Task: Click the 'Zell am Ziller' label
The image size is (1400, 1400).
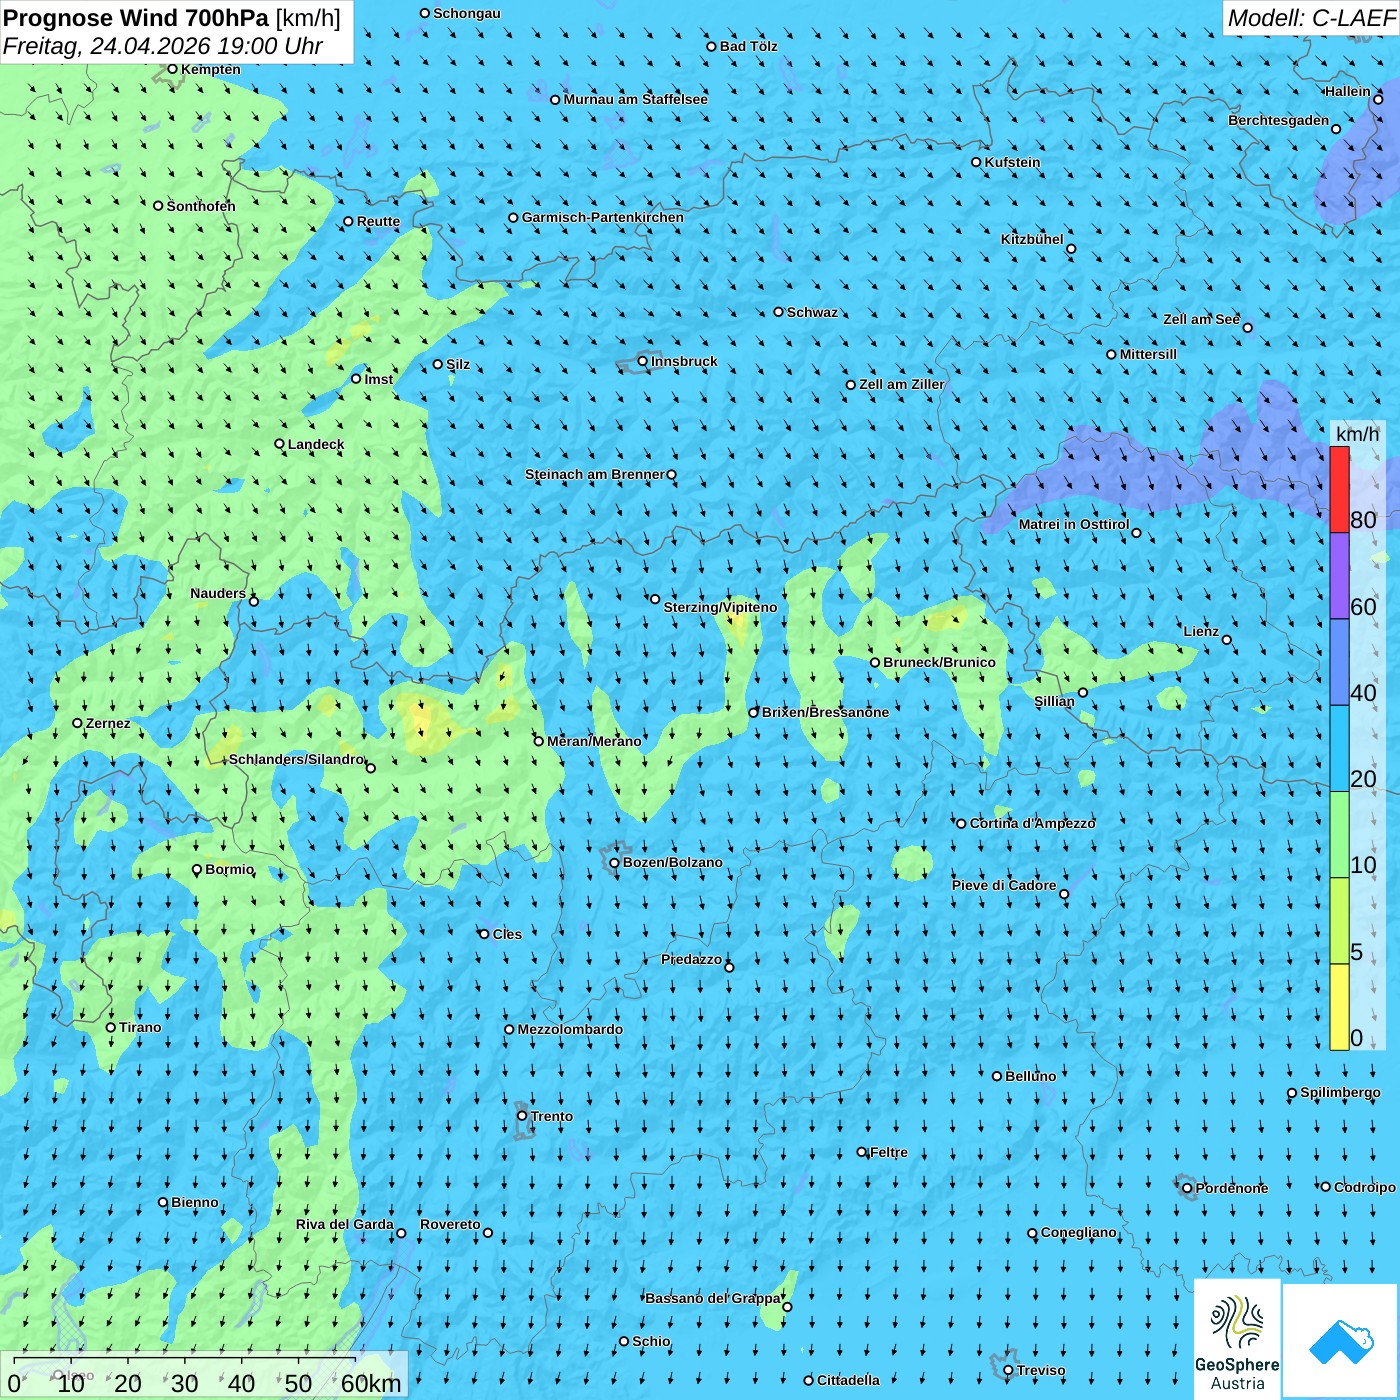Action: click(902, 384)
